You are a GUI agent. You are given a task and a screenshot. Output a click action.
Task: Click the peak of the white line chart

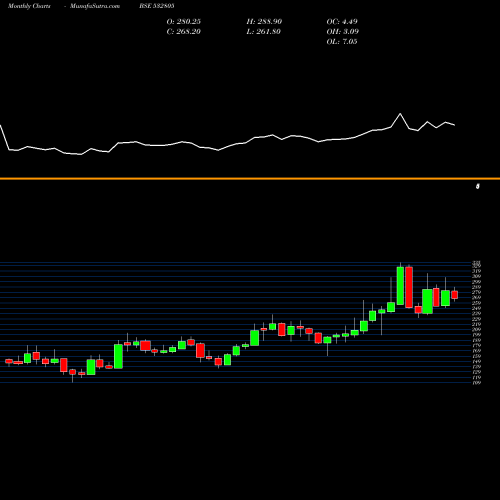coord(400,114)
